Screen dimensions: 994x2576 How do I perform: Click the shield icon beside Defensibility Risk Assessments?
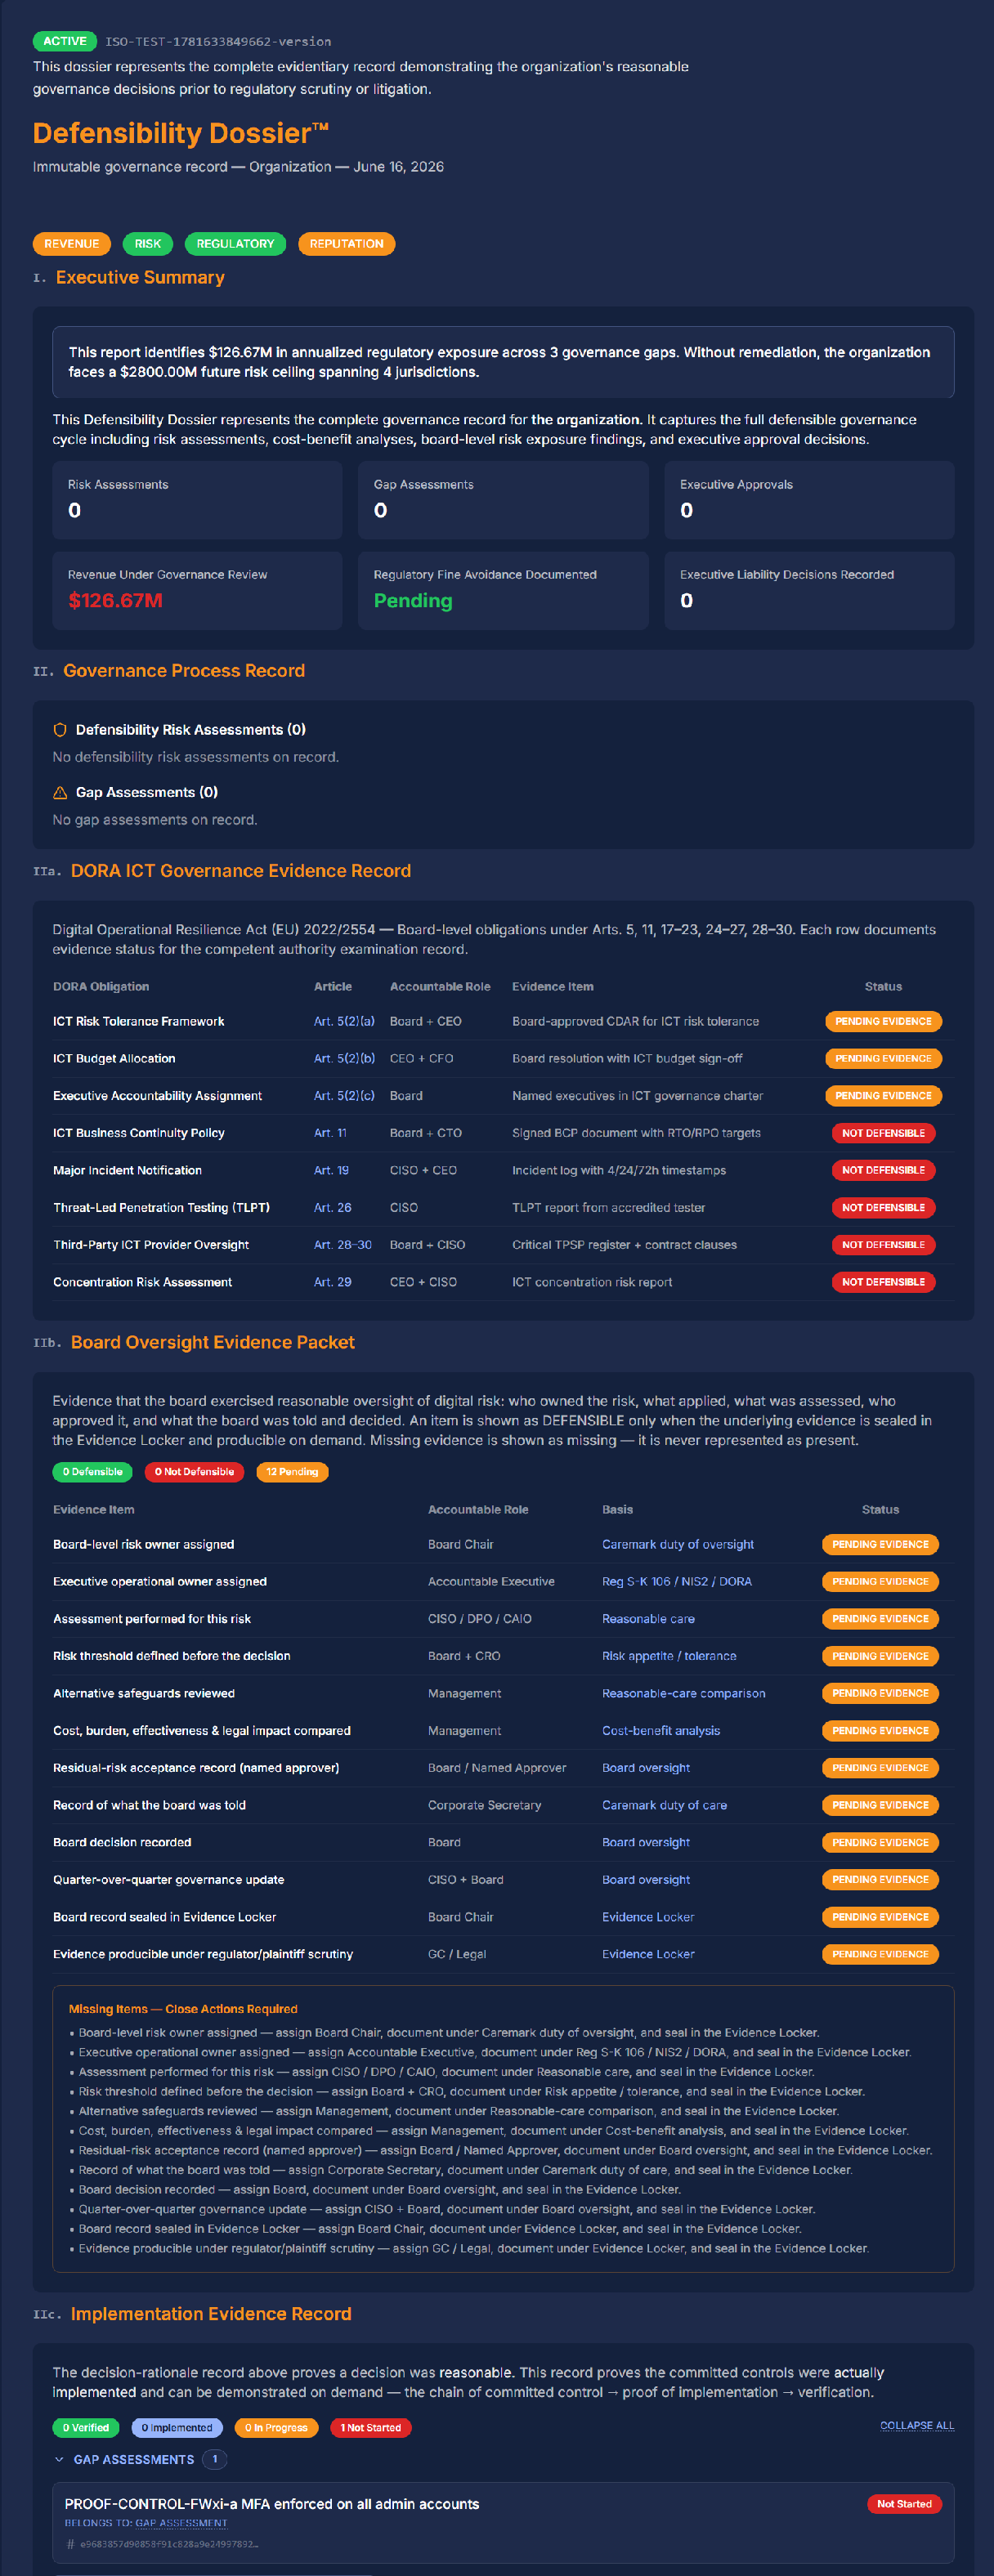coord(60,730)
